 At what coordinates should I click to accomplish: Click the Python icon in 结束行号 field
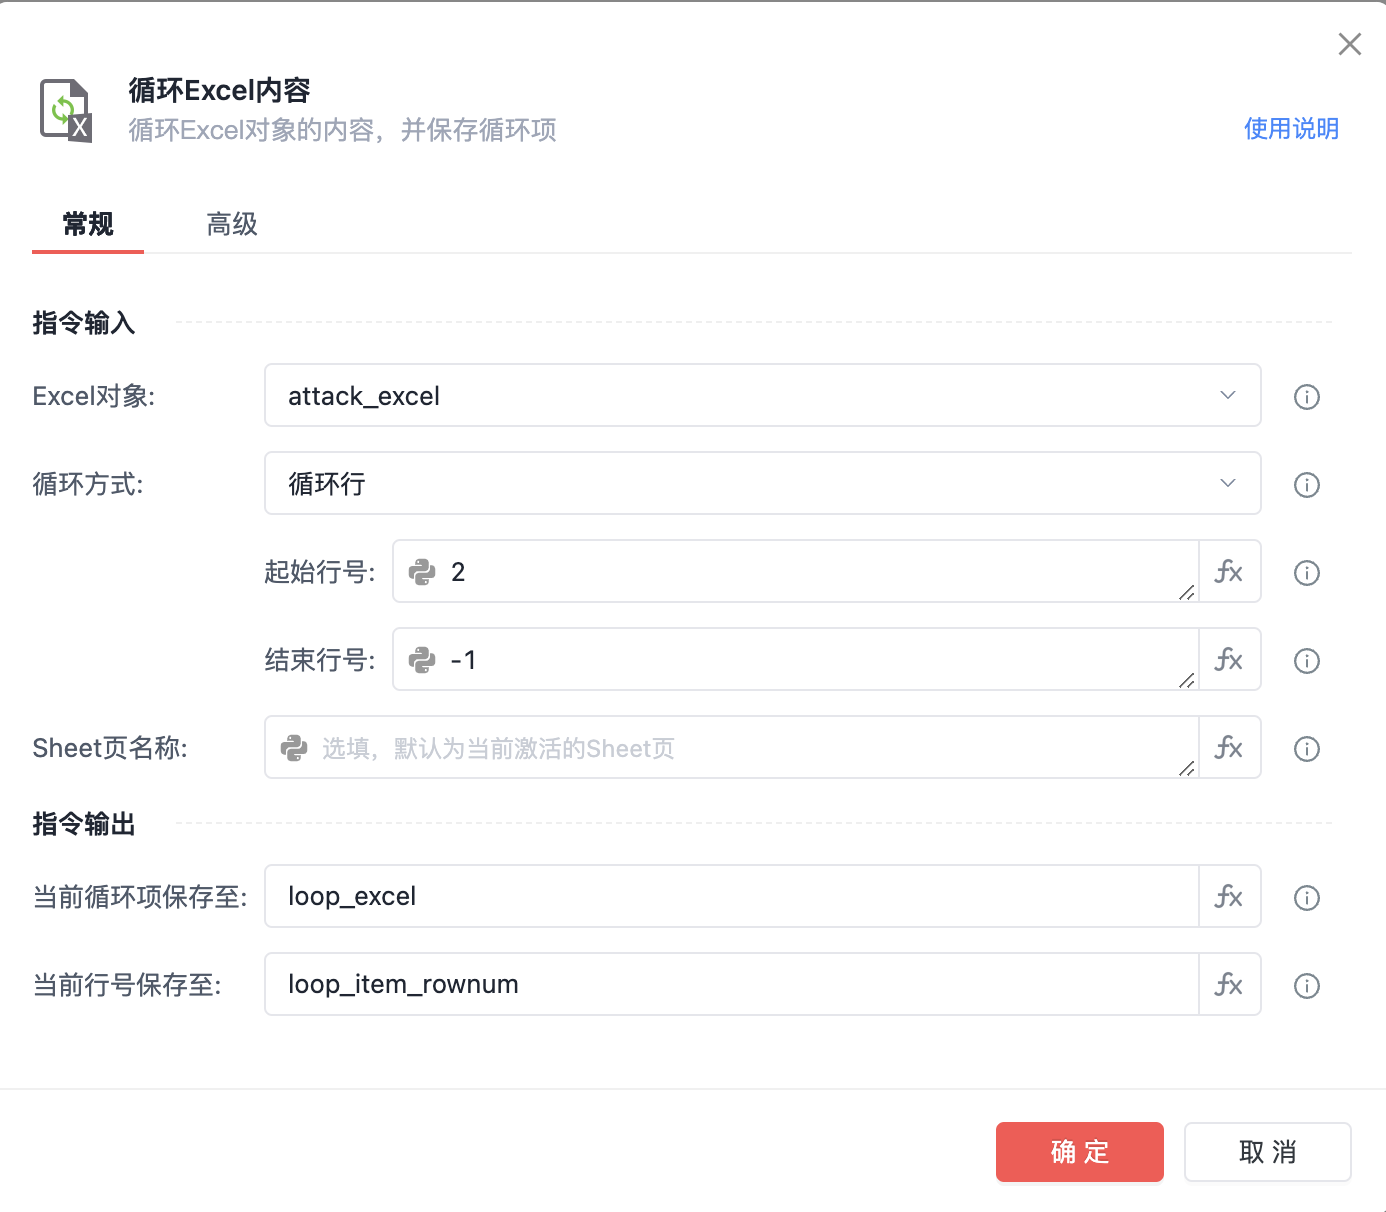pos(424,659)
